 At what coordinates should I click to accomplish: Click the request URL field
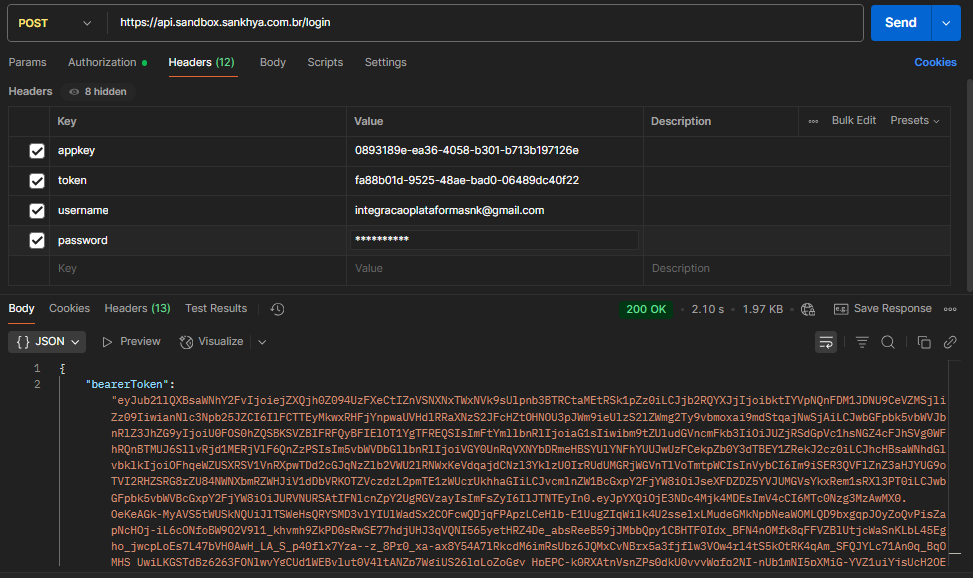tap(485, 23)
